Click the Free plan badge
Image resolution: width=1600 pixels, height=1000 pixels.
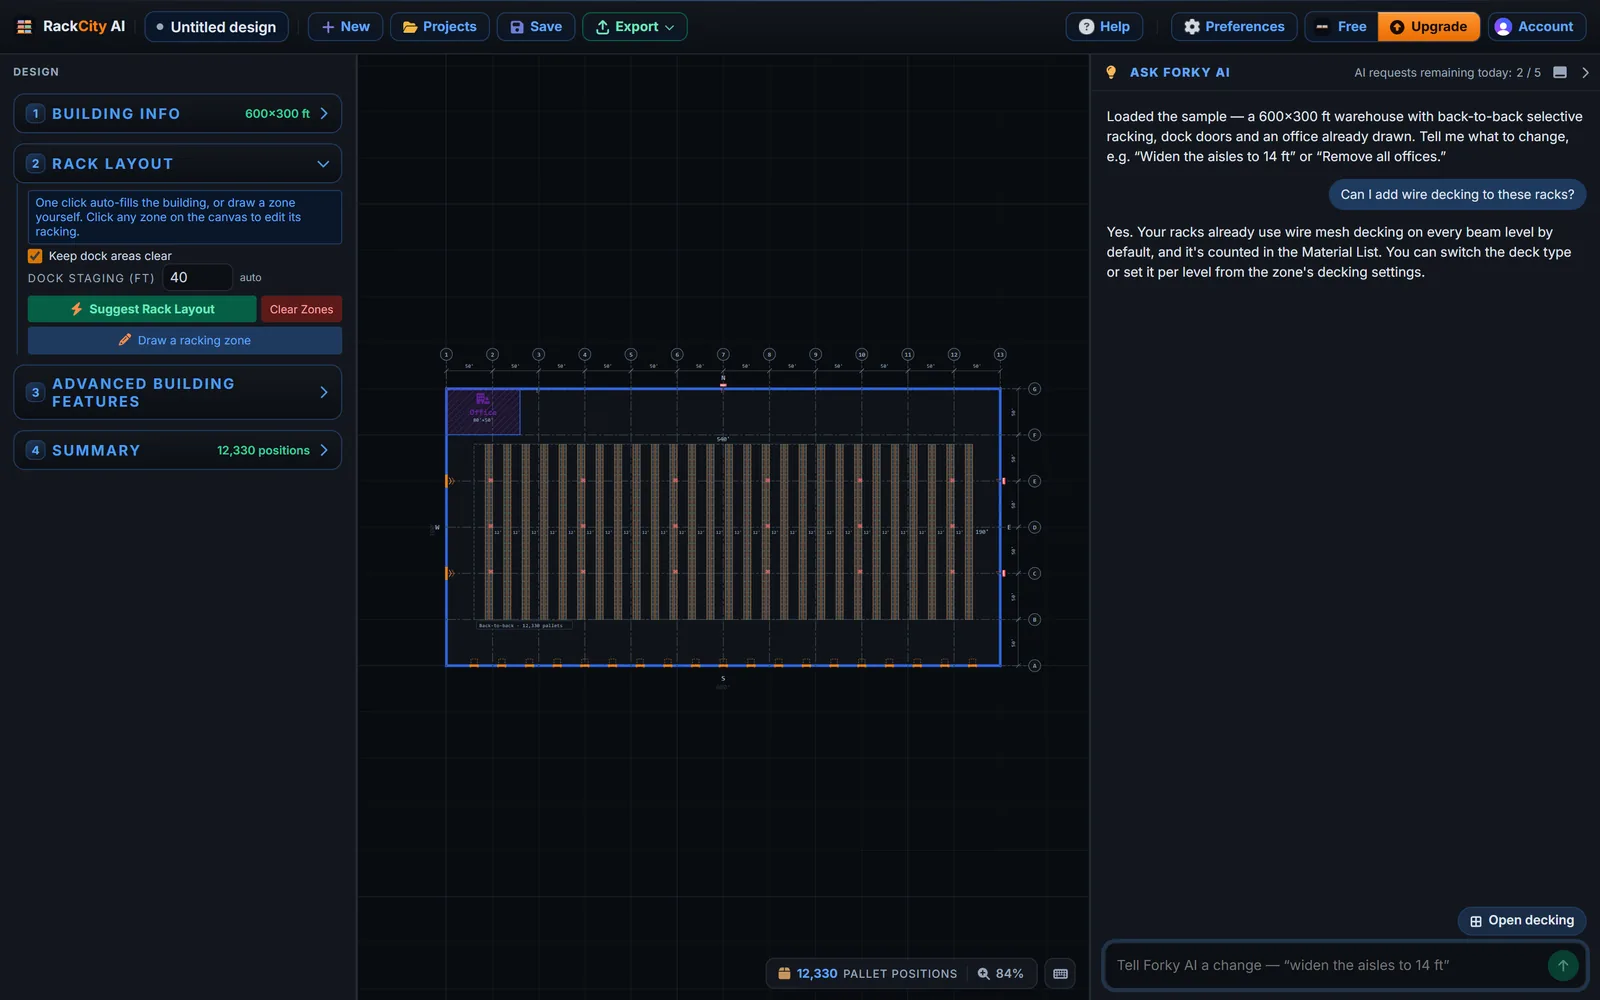pos(1341,27)
